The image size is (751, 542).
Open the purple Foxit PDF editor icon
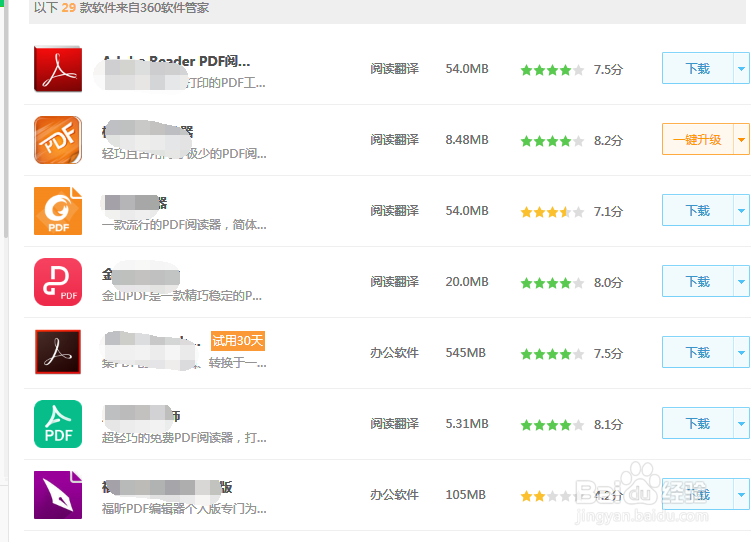(58, 495)
